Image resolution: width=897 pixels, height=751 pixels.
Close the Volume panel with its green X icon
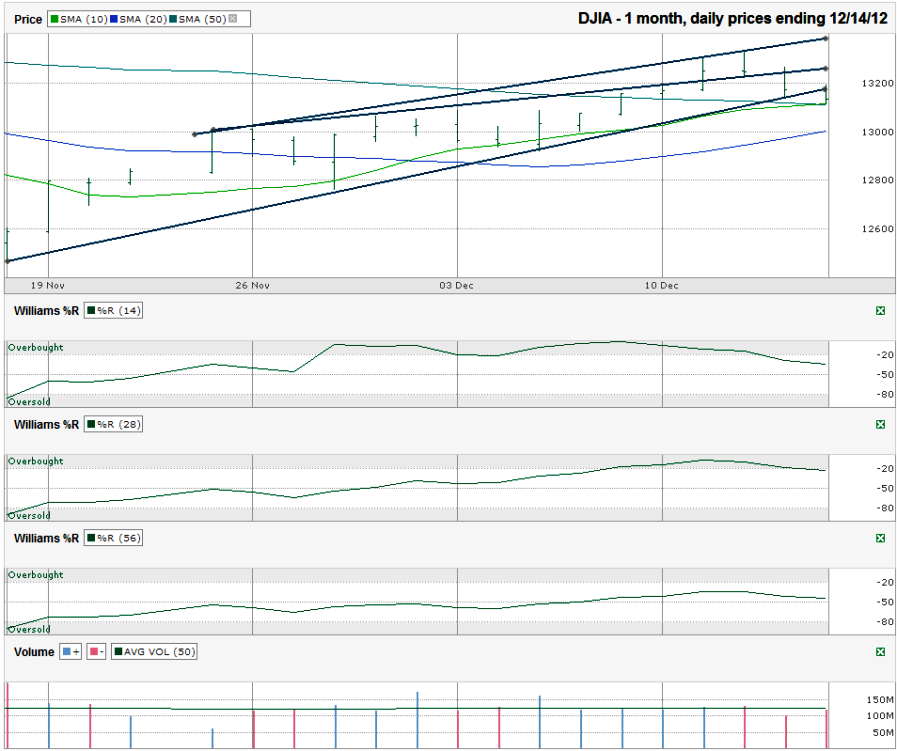pyautogui.click(x=880, y=652)
